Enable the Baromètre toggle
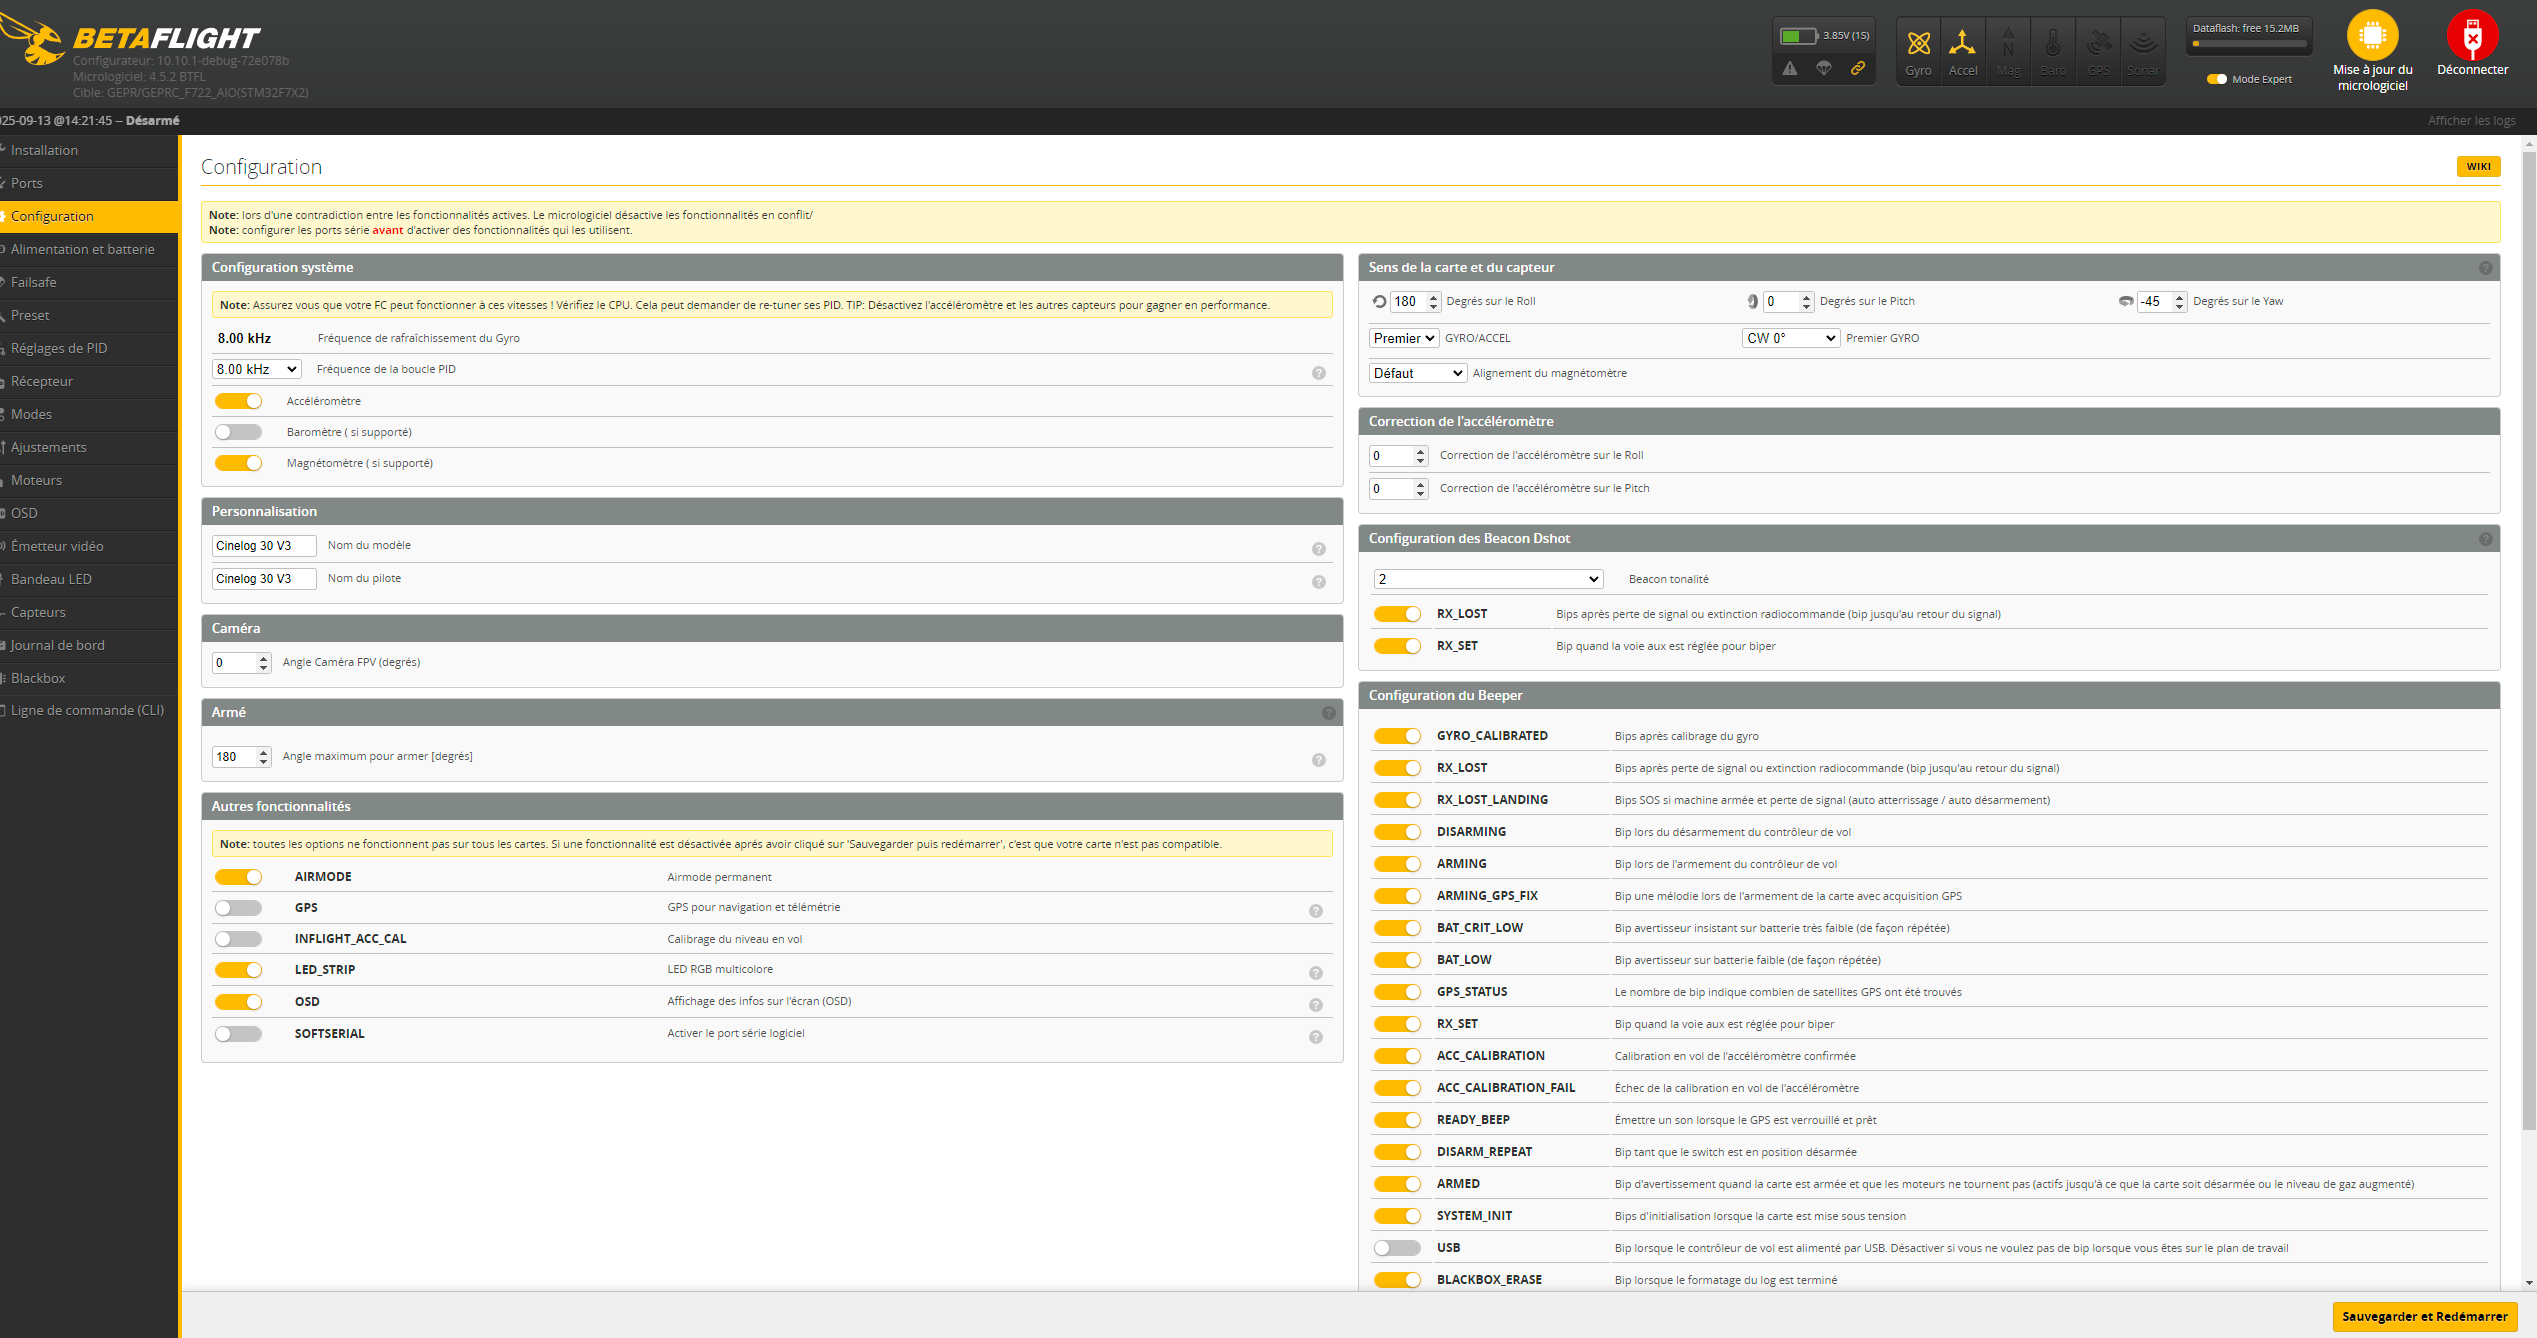 tap(239, 432)
